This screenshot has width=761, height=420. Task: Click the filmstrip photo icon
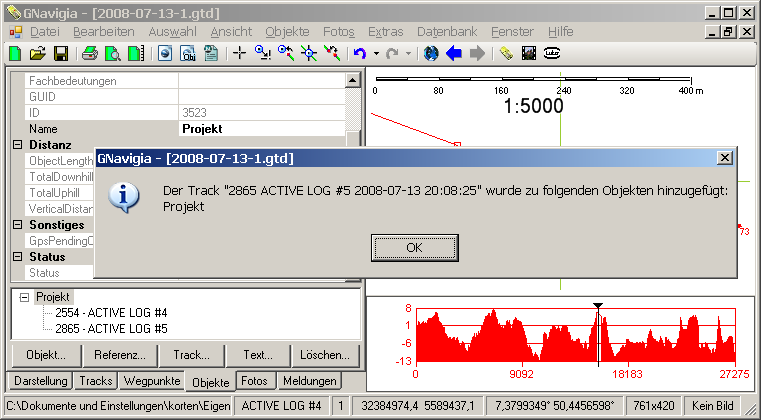(529, 53)
